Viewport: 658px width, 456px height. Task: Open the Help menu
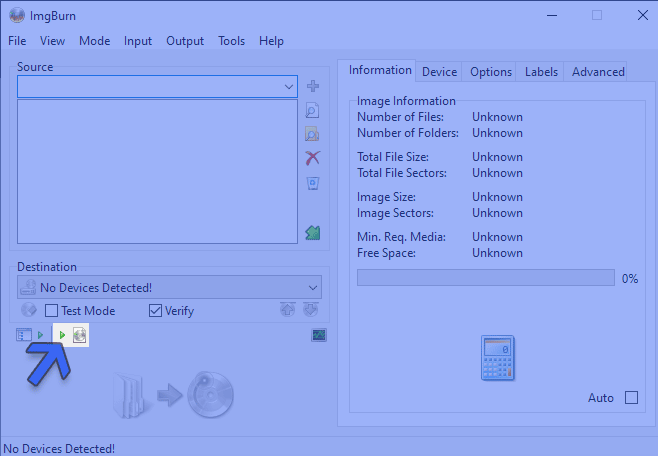click(272, 41)
